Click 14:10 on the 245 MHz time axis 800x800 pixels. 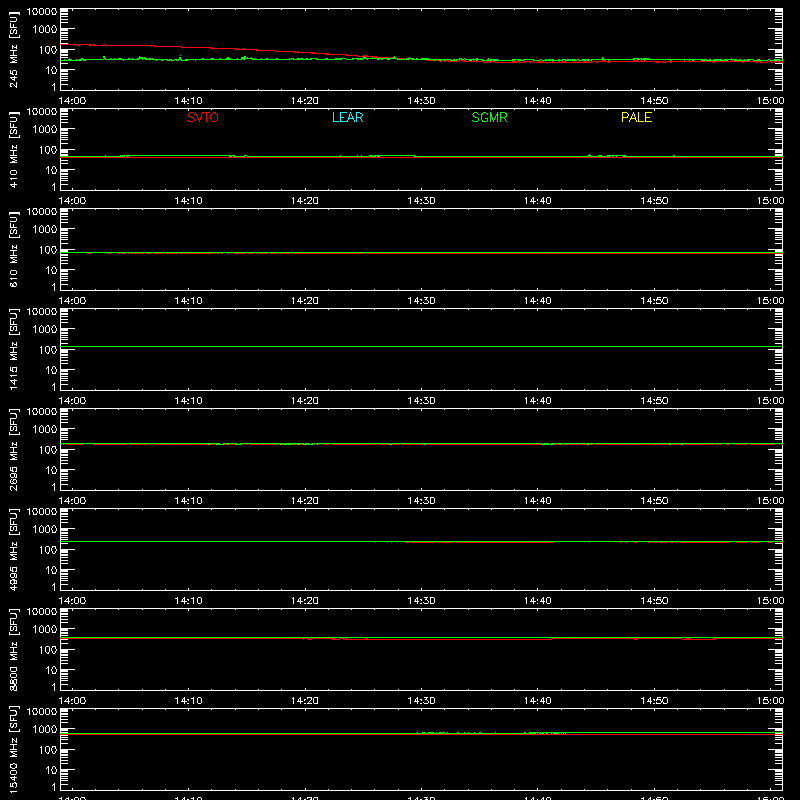point(188,101)
